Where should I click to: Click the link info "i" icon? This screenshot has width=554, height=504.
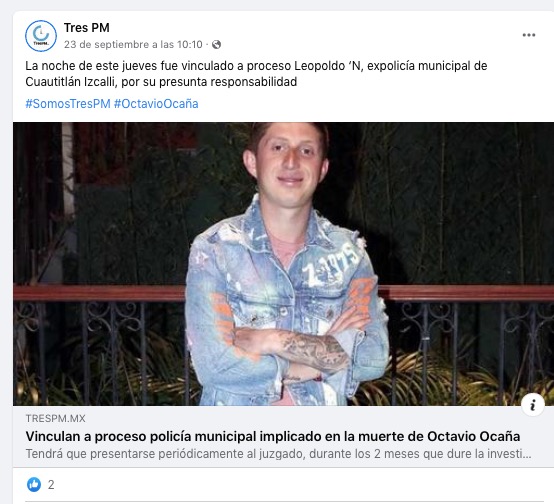532,405
